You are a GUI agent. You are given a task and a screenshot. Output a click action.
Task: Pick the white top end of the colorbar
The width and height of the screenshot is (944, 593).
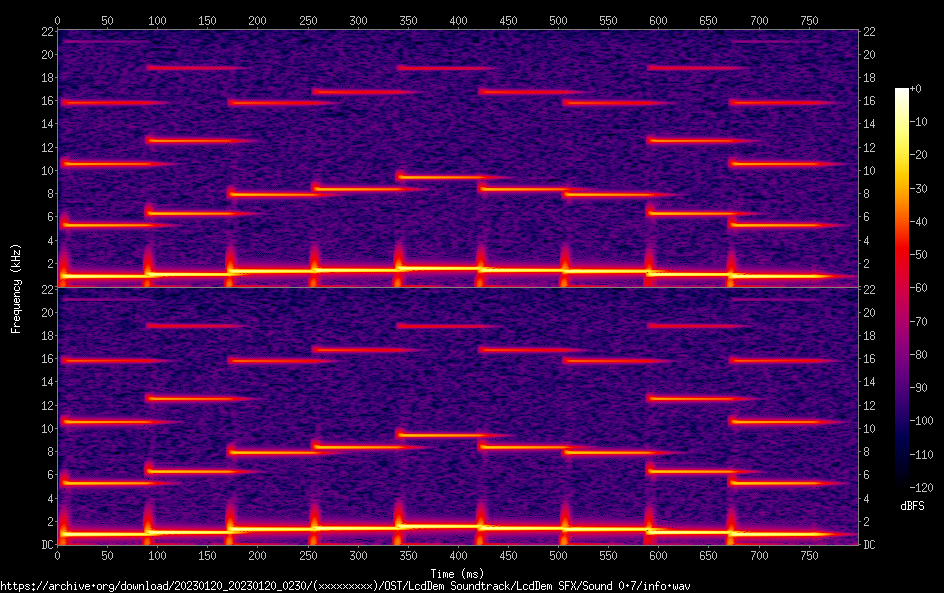[x=902, y=92]
